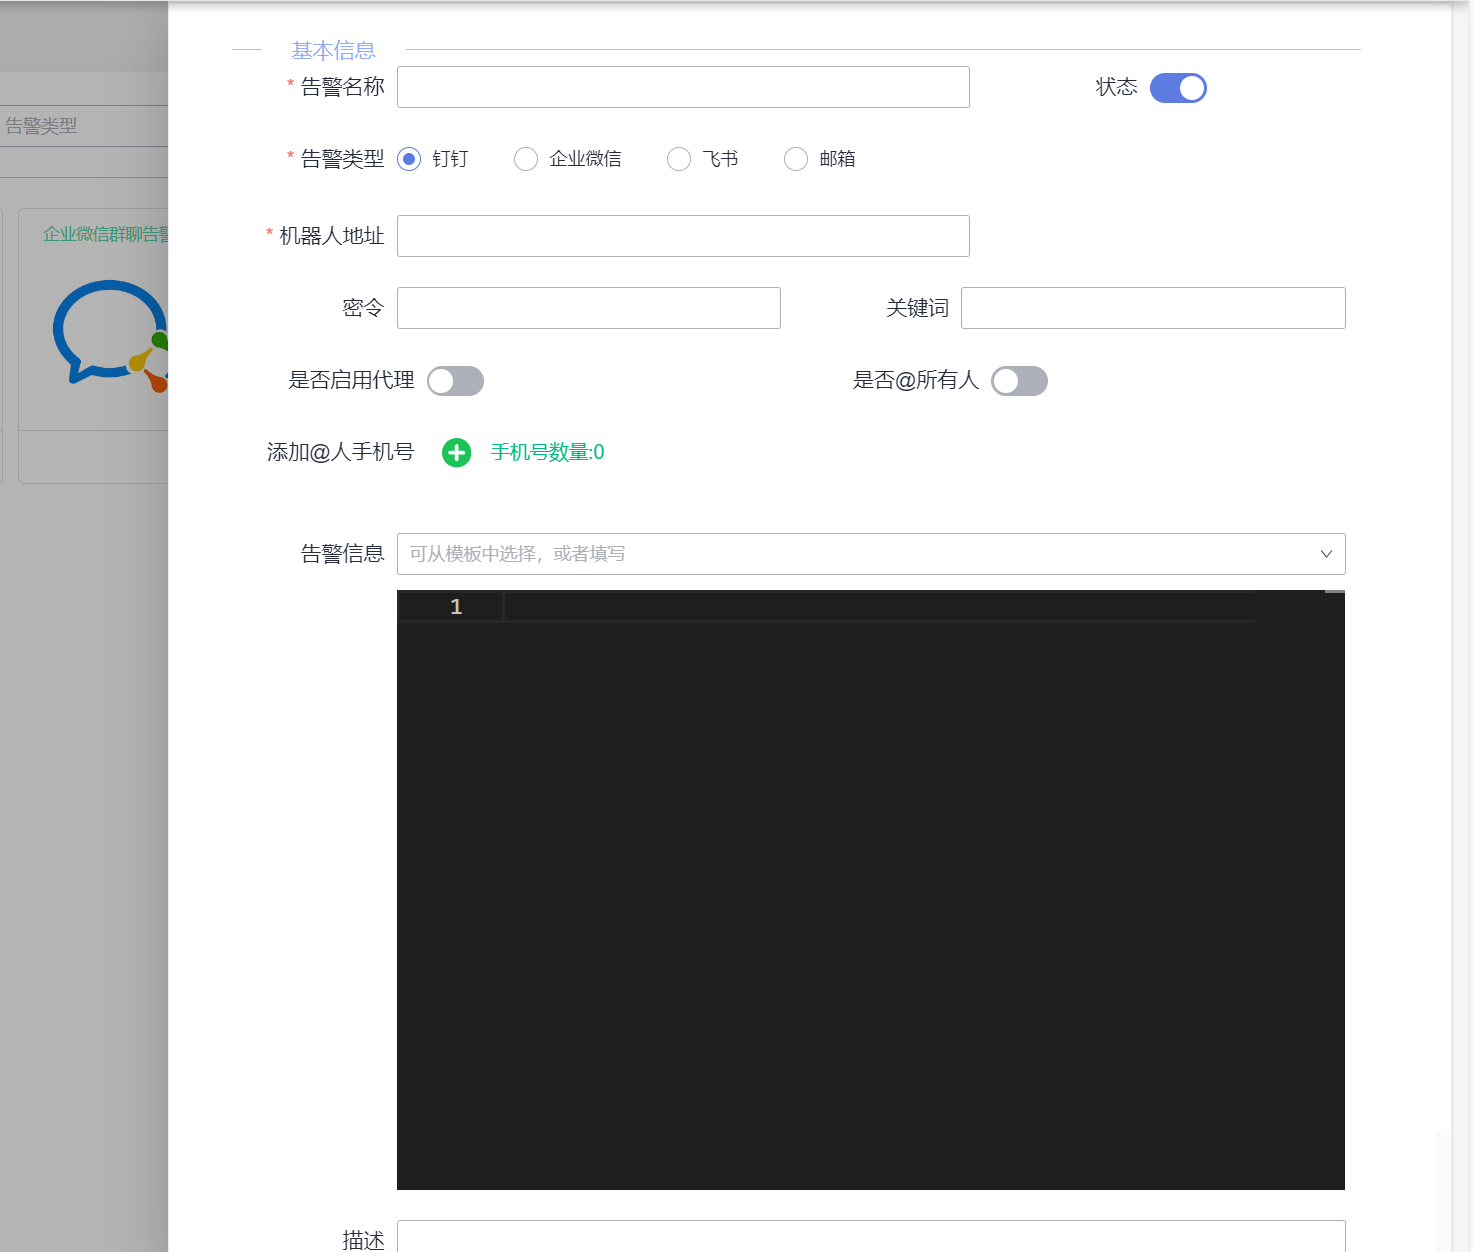This screenshot has width=1473, height=1252.
Task: Click into the 描述 input field
Action: click(871, 1236)
